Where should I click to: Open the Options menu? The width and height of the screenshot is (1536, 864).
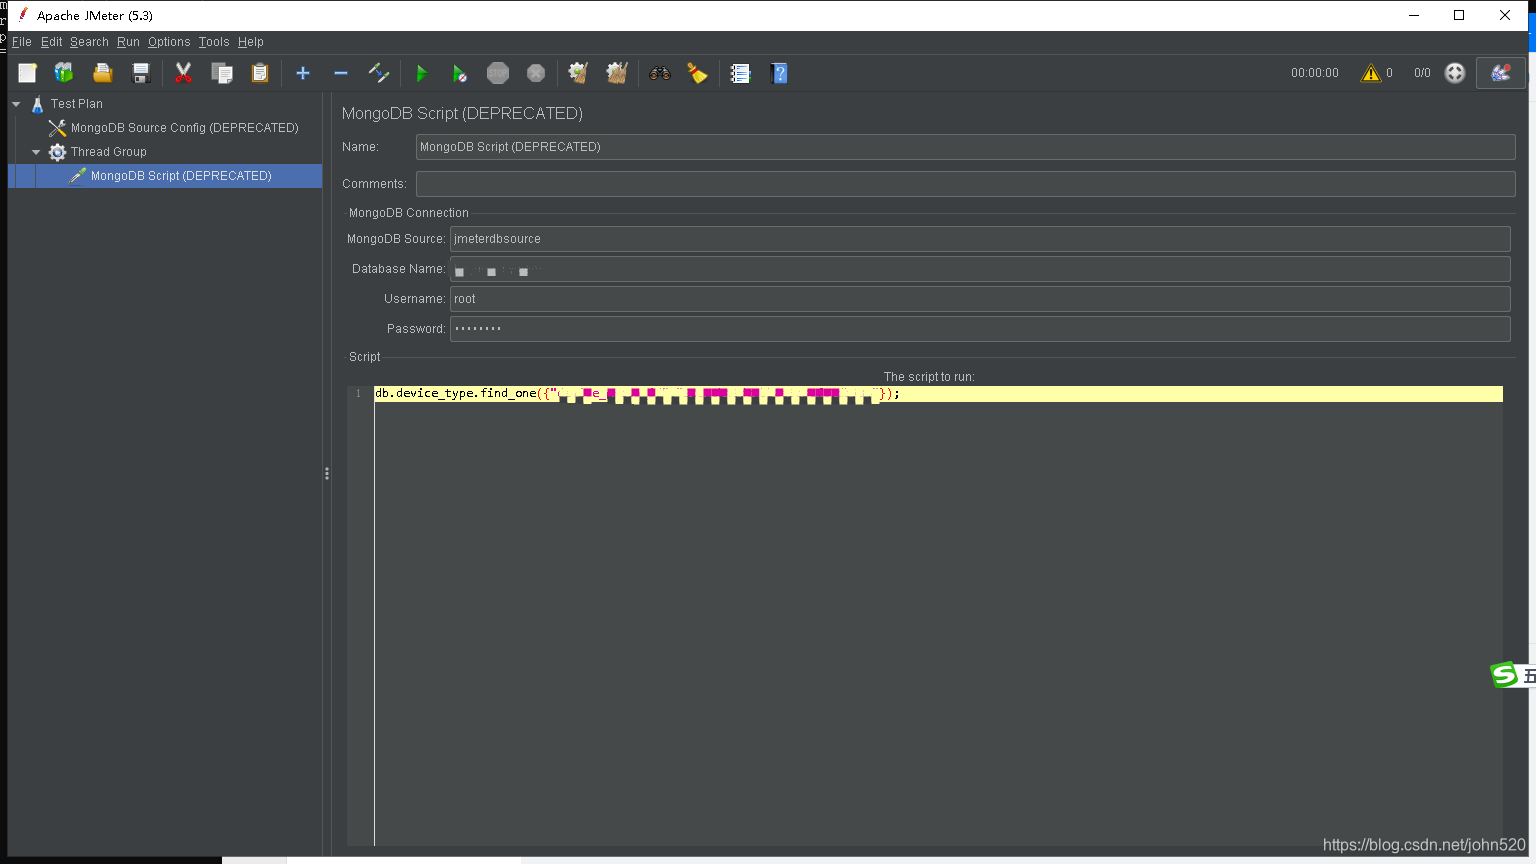[x=169, y=42]
